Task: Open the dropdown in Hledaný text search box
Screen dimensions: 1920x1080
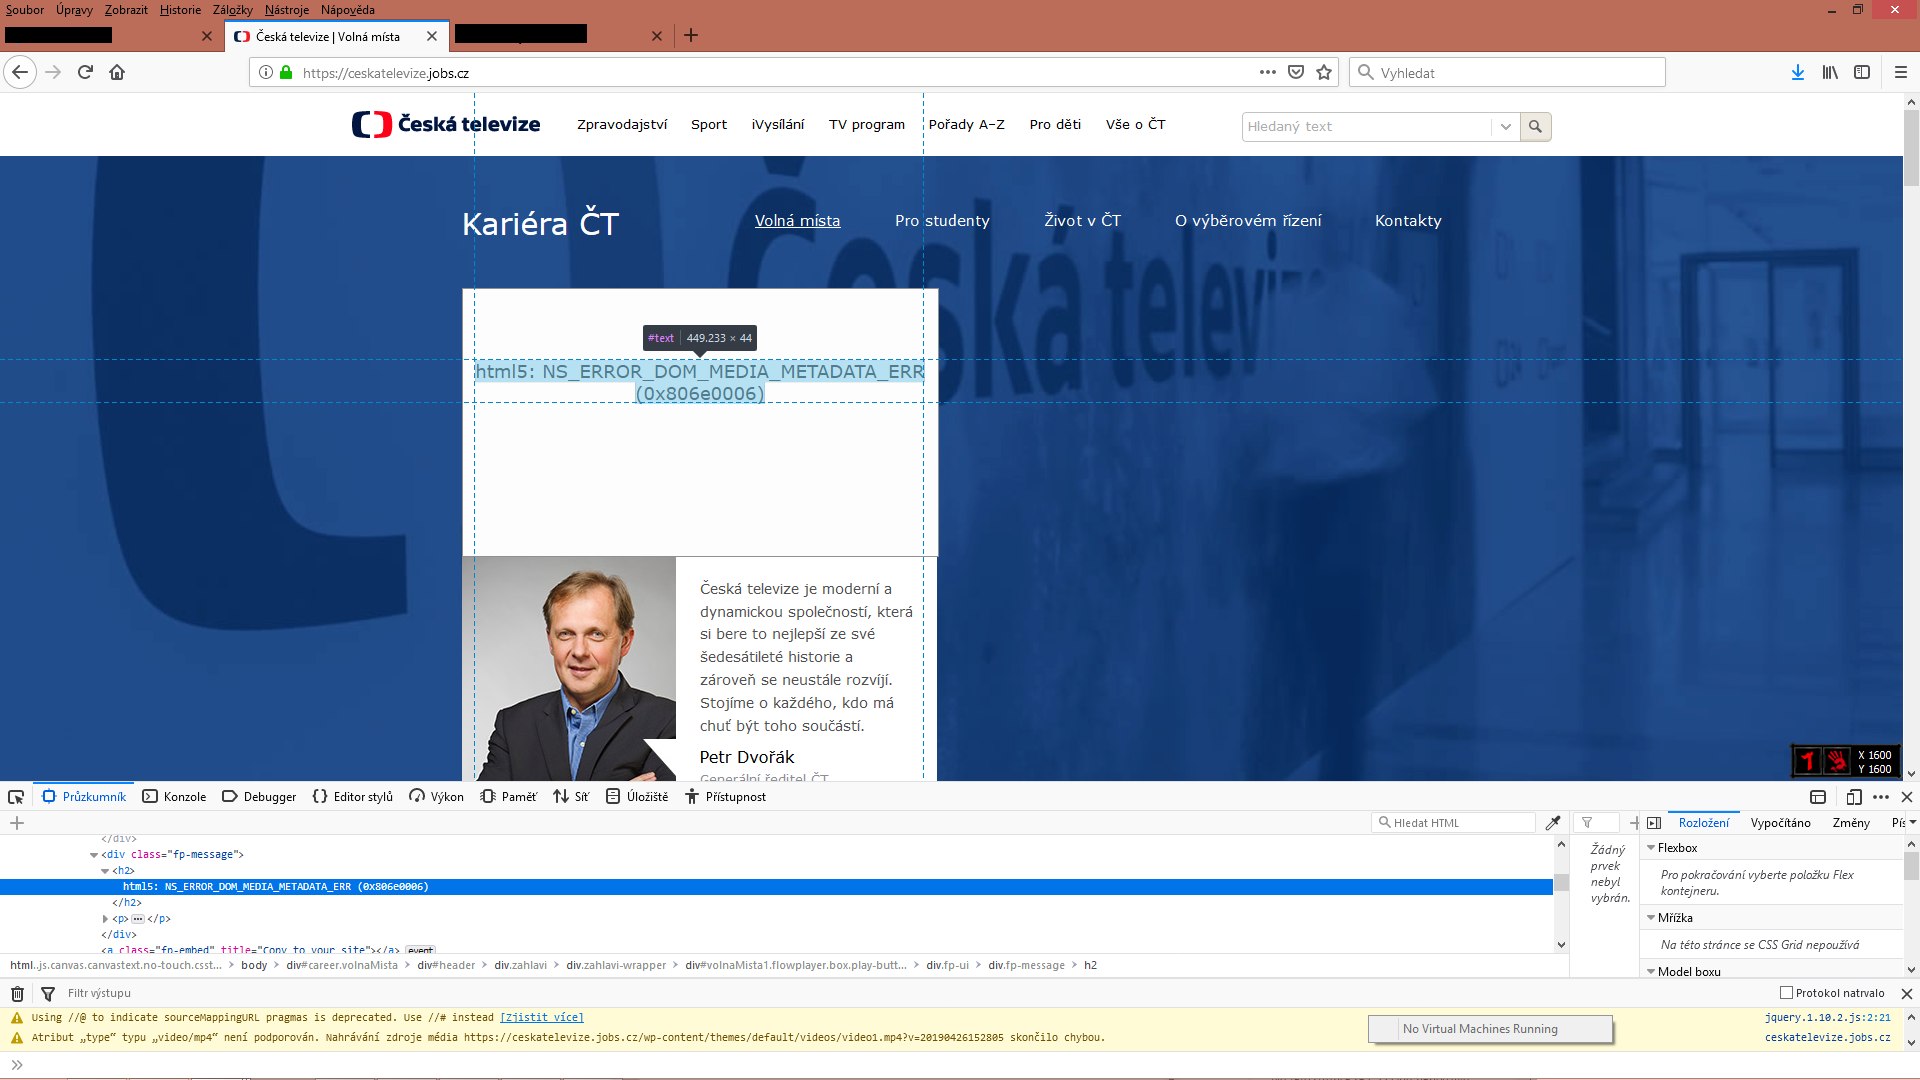Action: pyautogui.click(x=1505, y=127)
